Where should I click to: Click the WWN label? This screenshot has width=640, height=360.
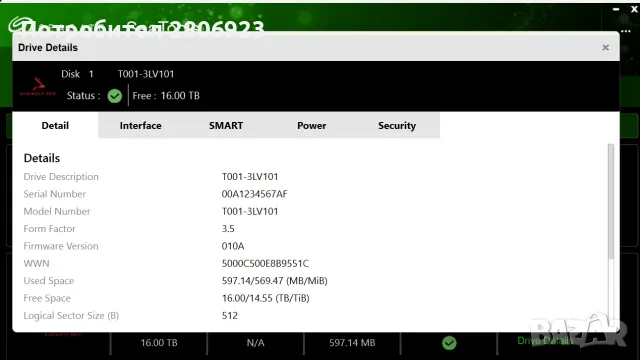36,263
